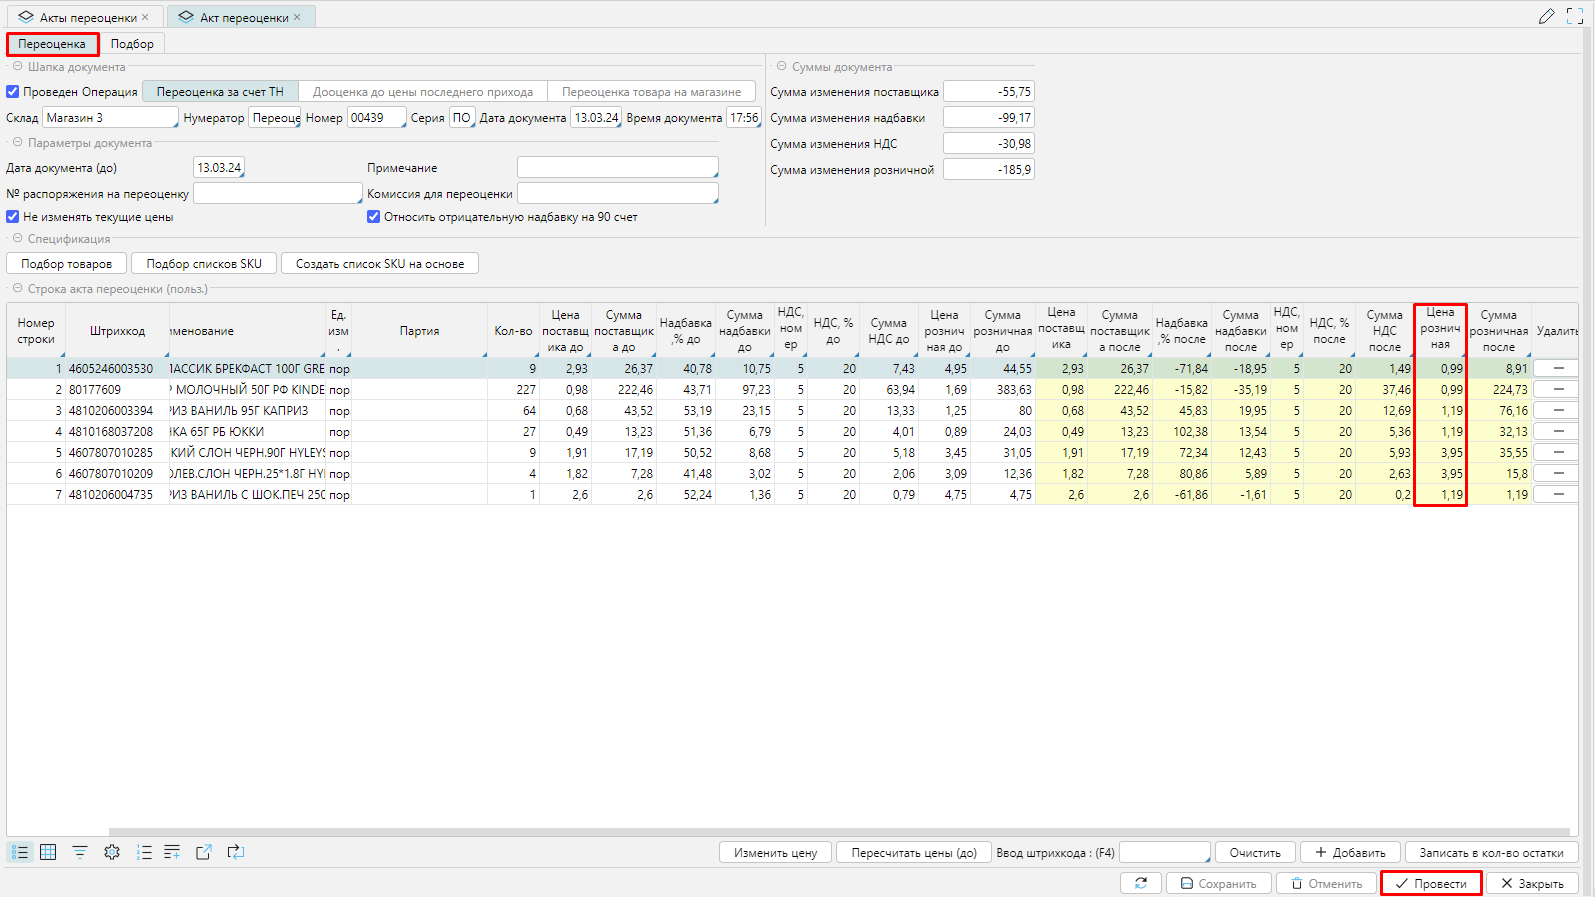This screenshot has height=897, width=1595.
Task: Toggle 'Относить отрицательную надбавку на 90 счет'
Action: (373, 217)
